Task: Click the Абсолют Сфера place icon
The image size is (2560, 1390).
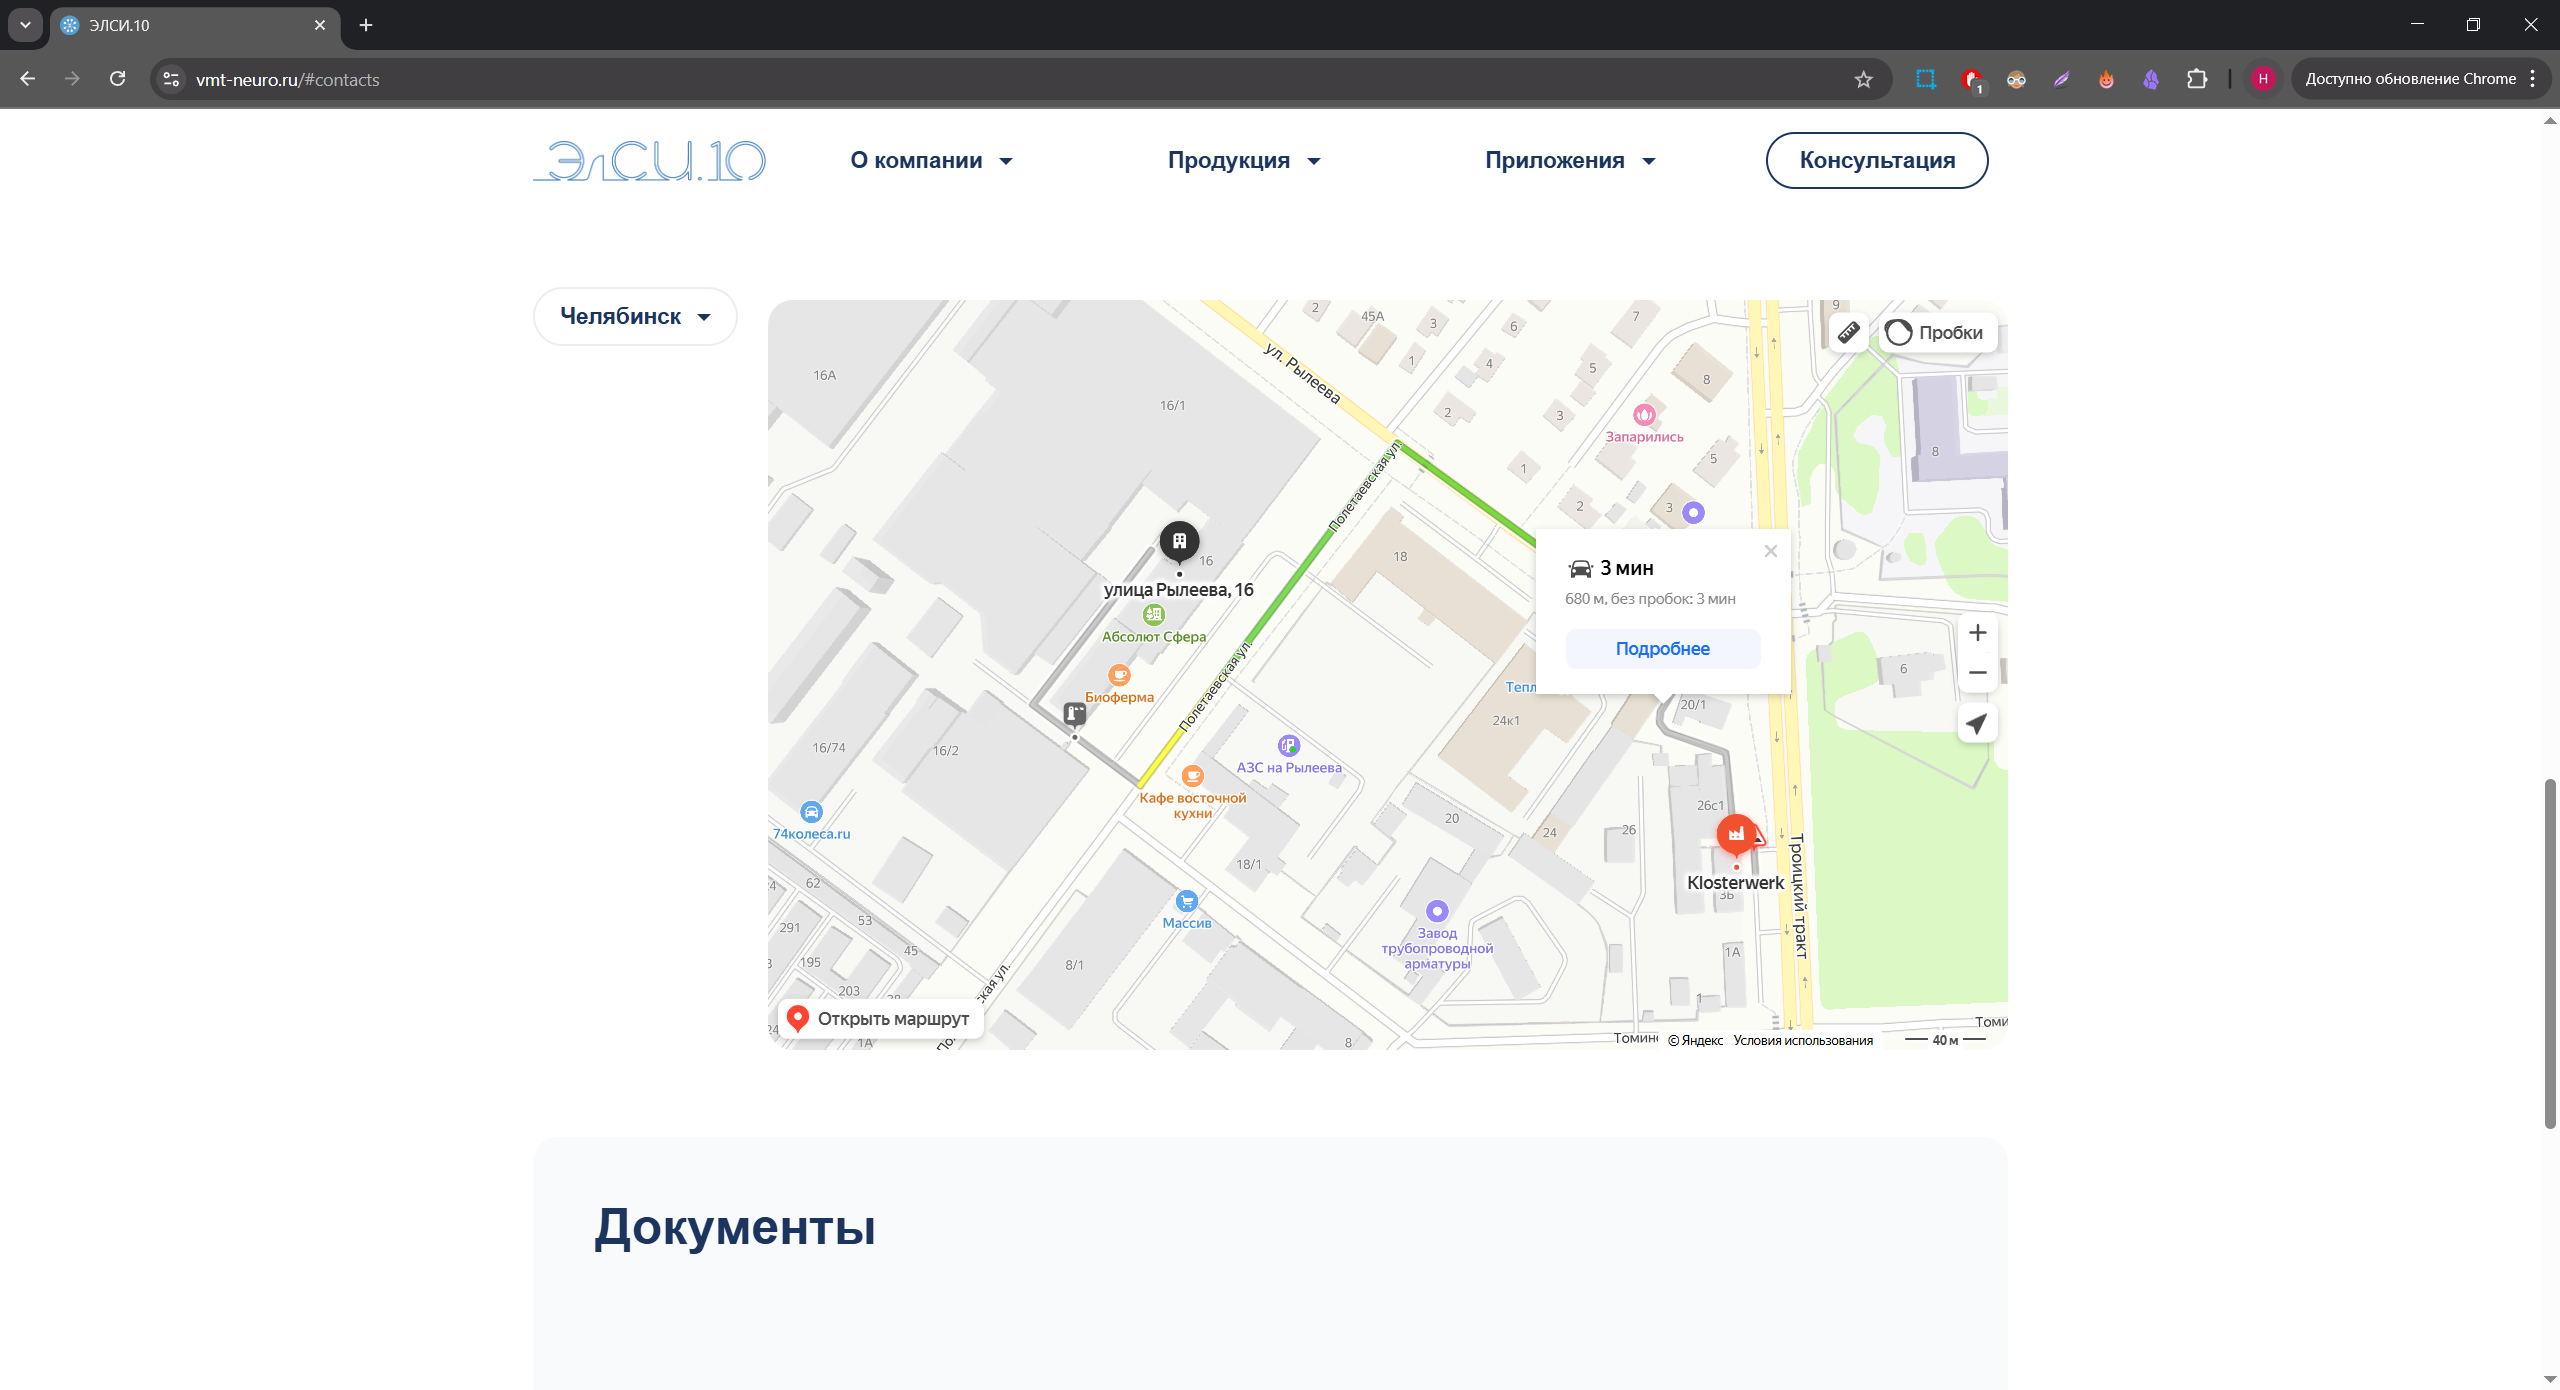Action: [1154, 614]
